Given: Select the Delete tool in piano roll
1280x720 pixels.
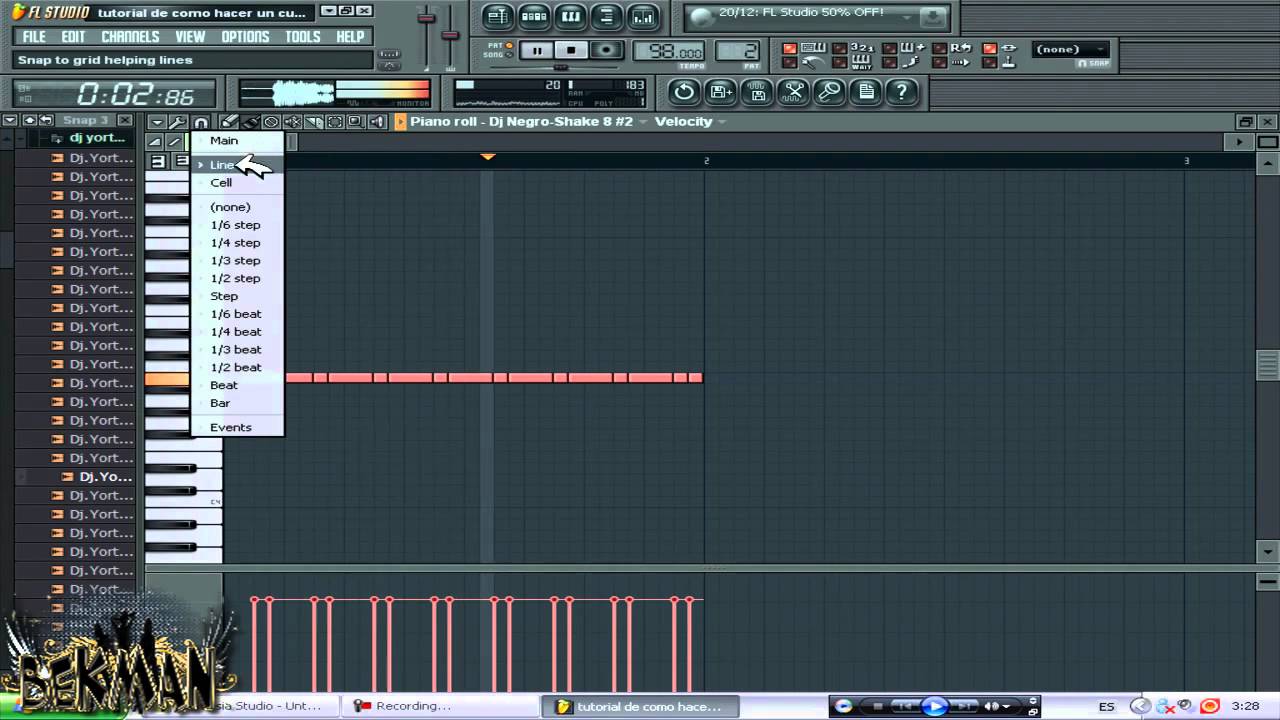Looking at the screenshot, I should [x=271, y=122].
